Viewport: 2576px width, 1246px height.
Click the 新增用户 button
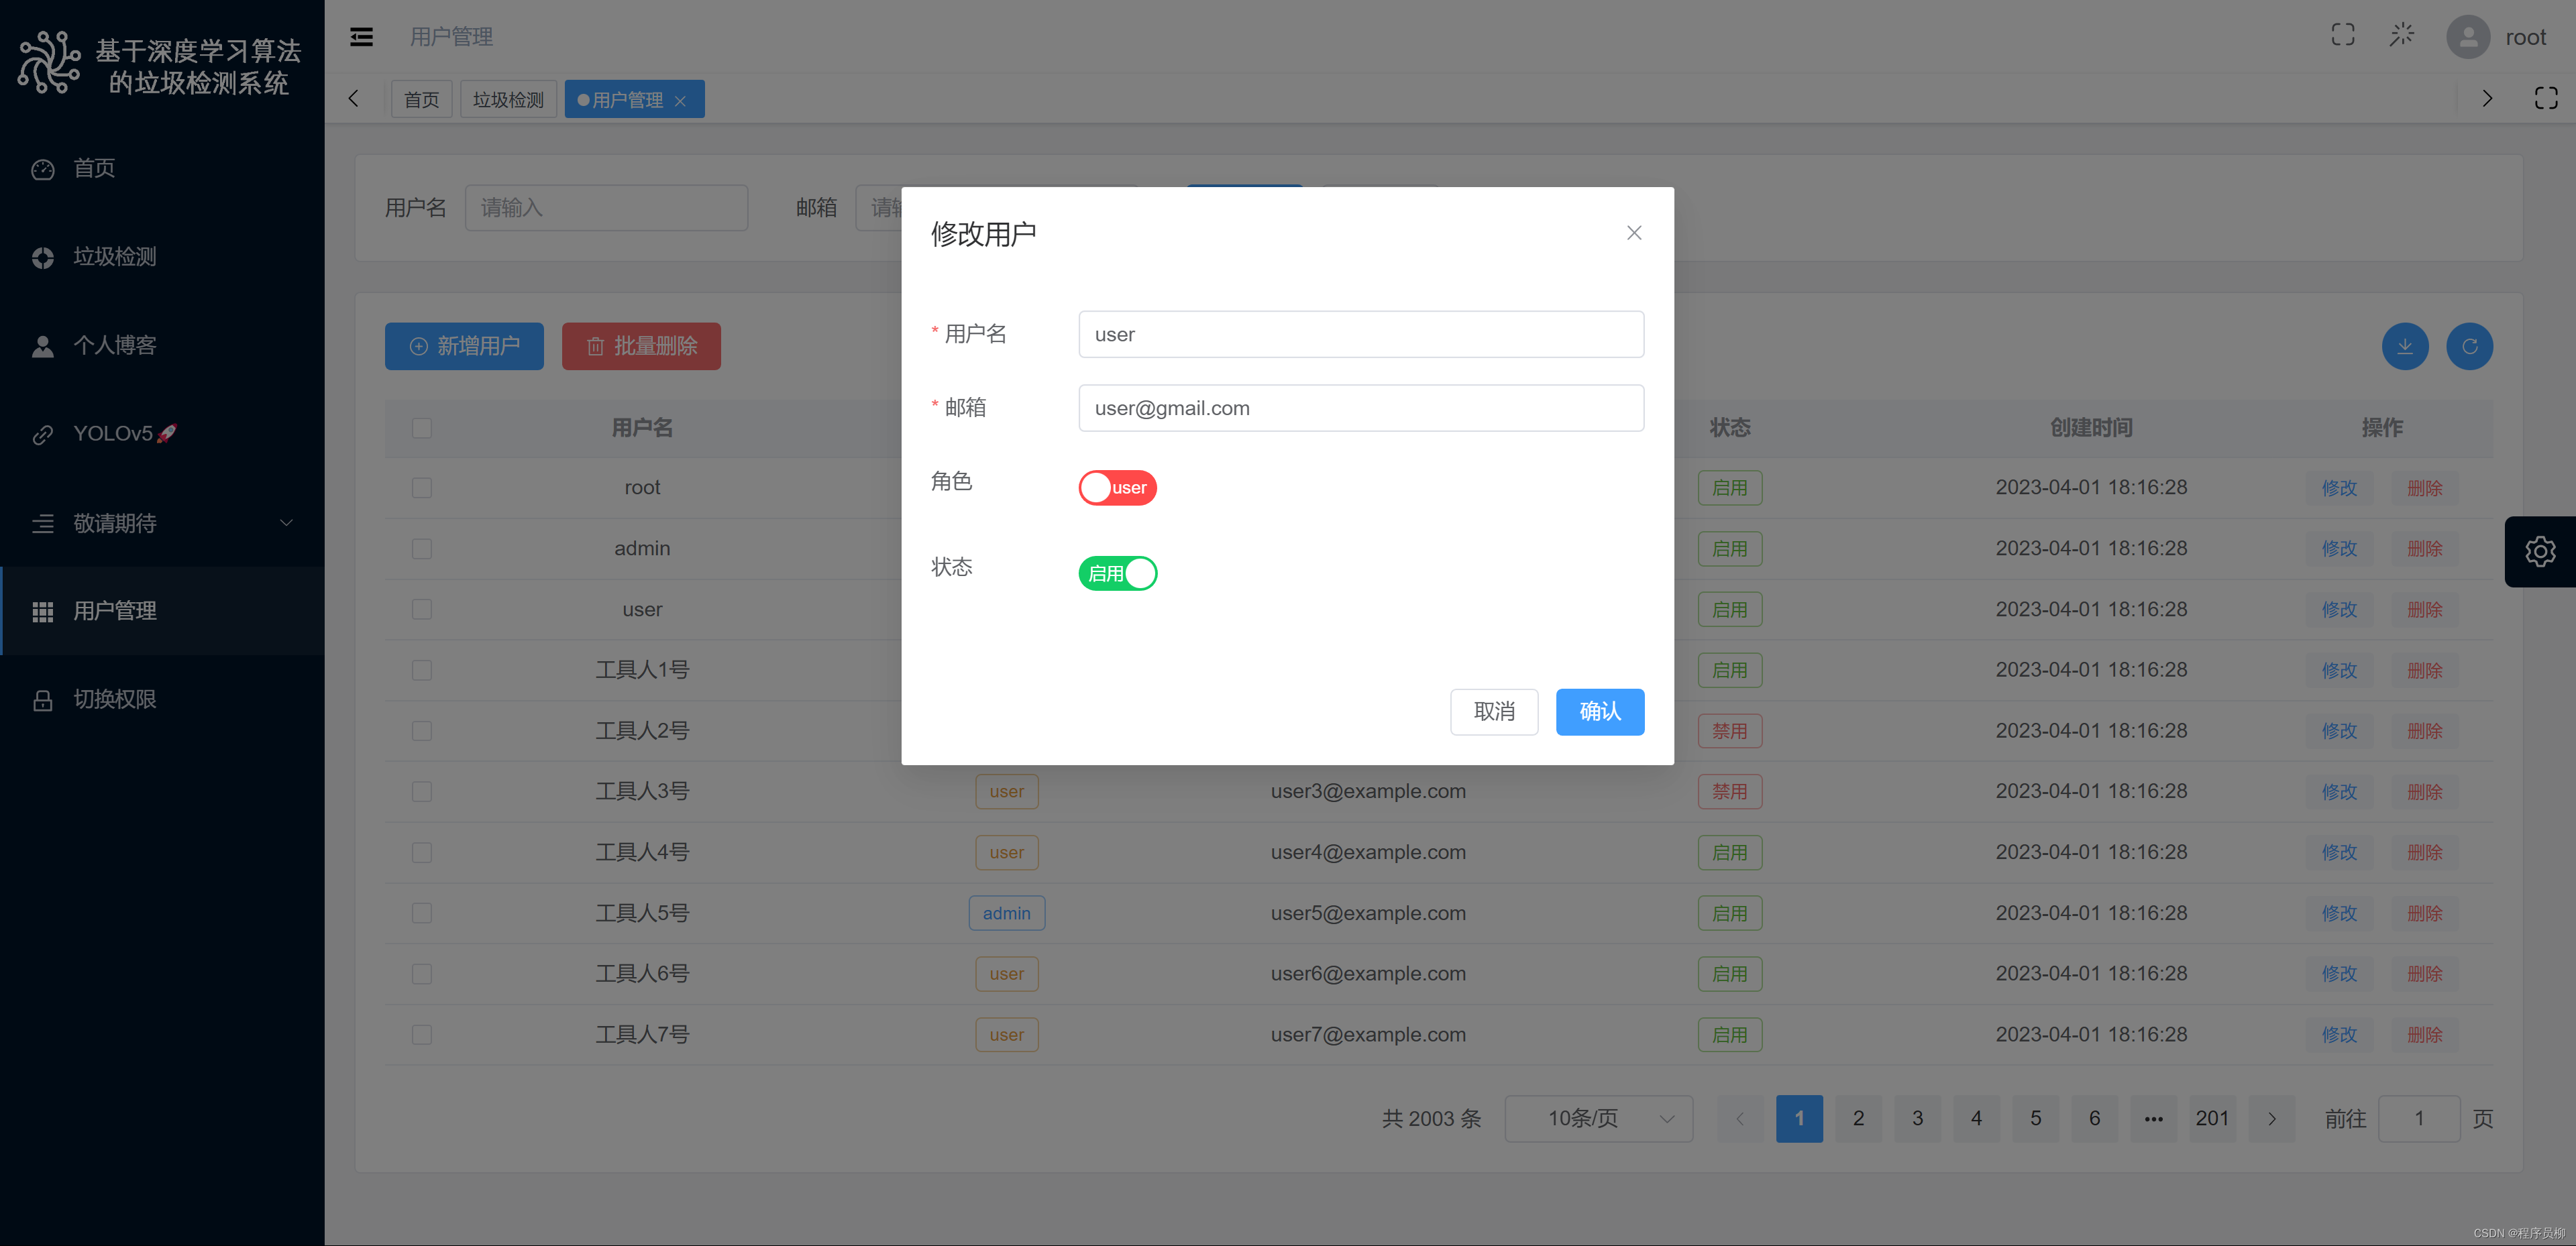pos(464,346)
